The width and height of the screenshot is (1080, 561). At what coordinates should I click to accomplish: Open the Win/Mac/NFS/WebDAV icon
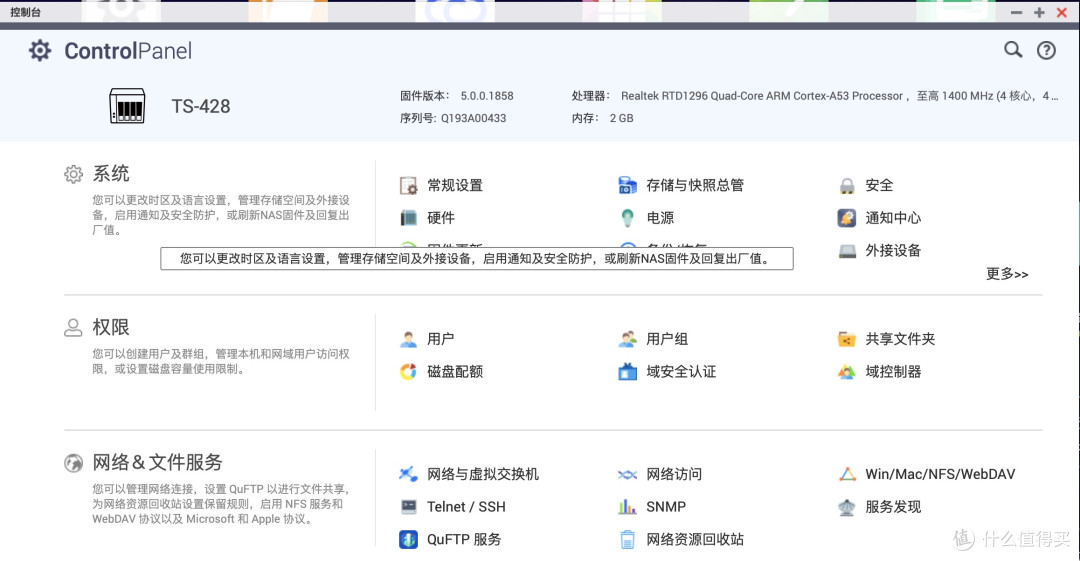point(847,474)
